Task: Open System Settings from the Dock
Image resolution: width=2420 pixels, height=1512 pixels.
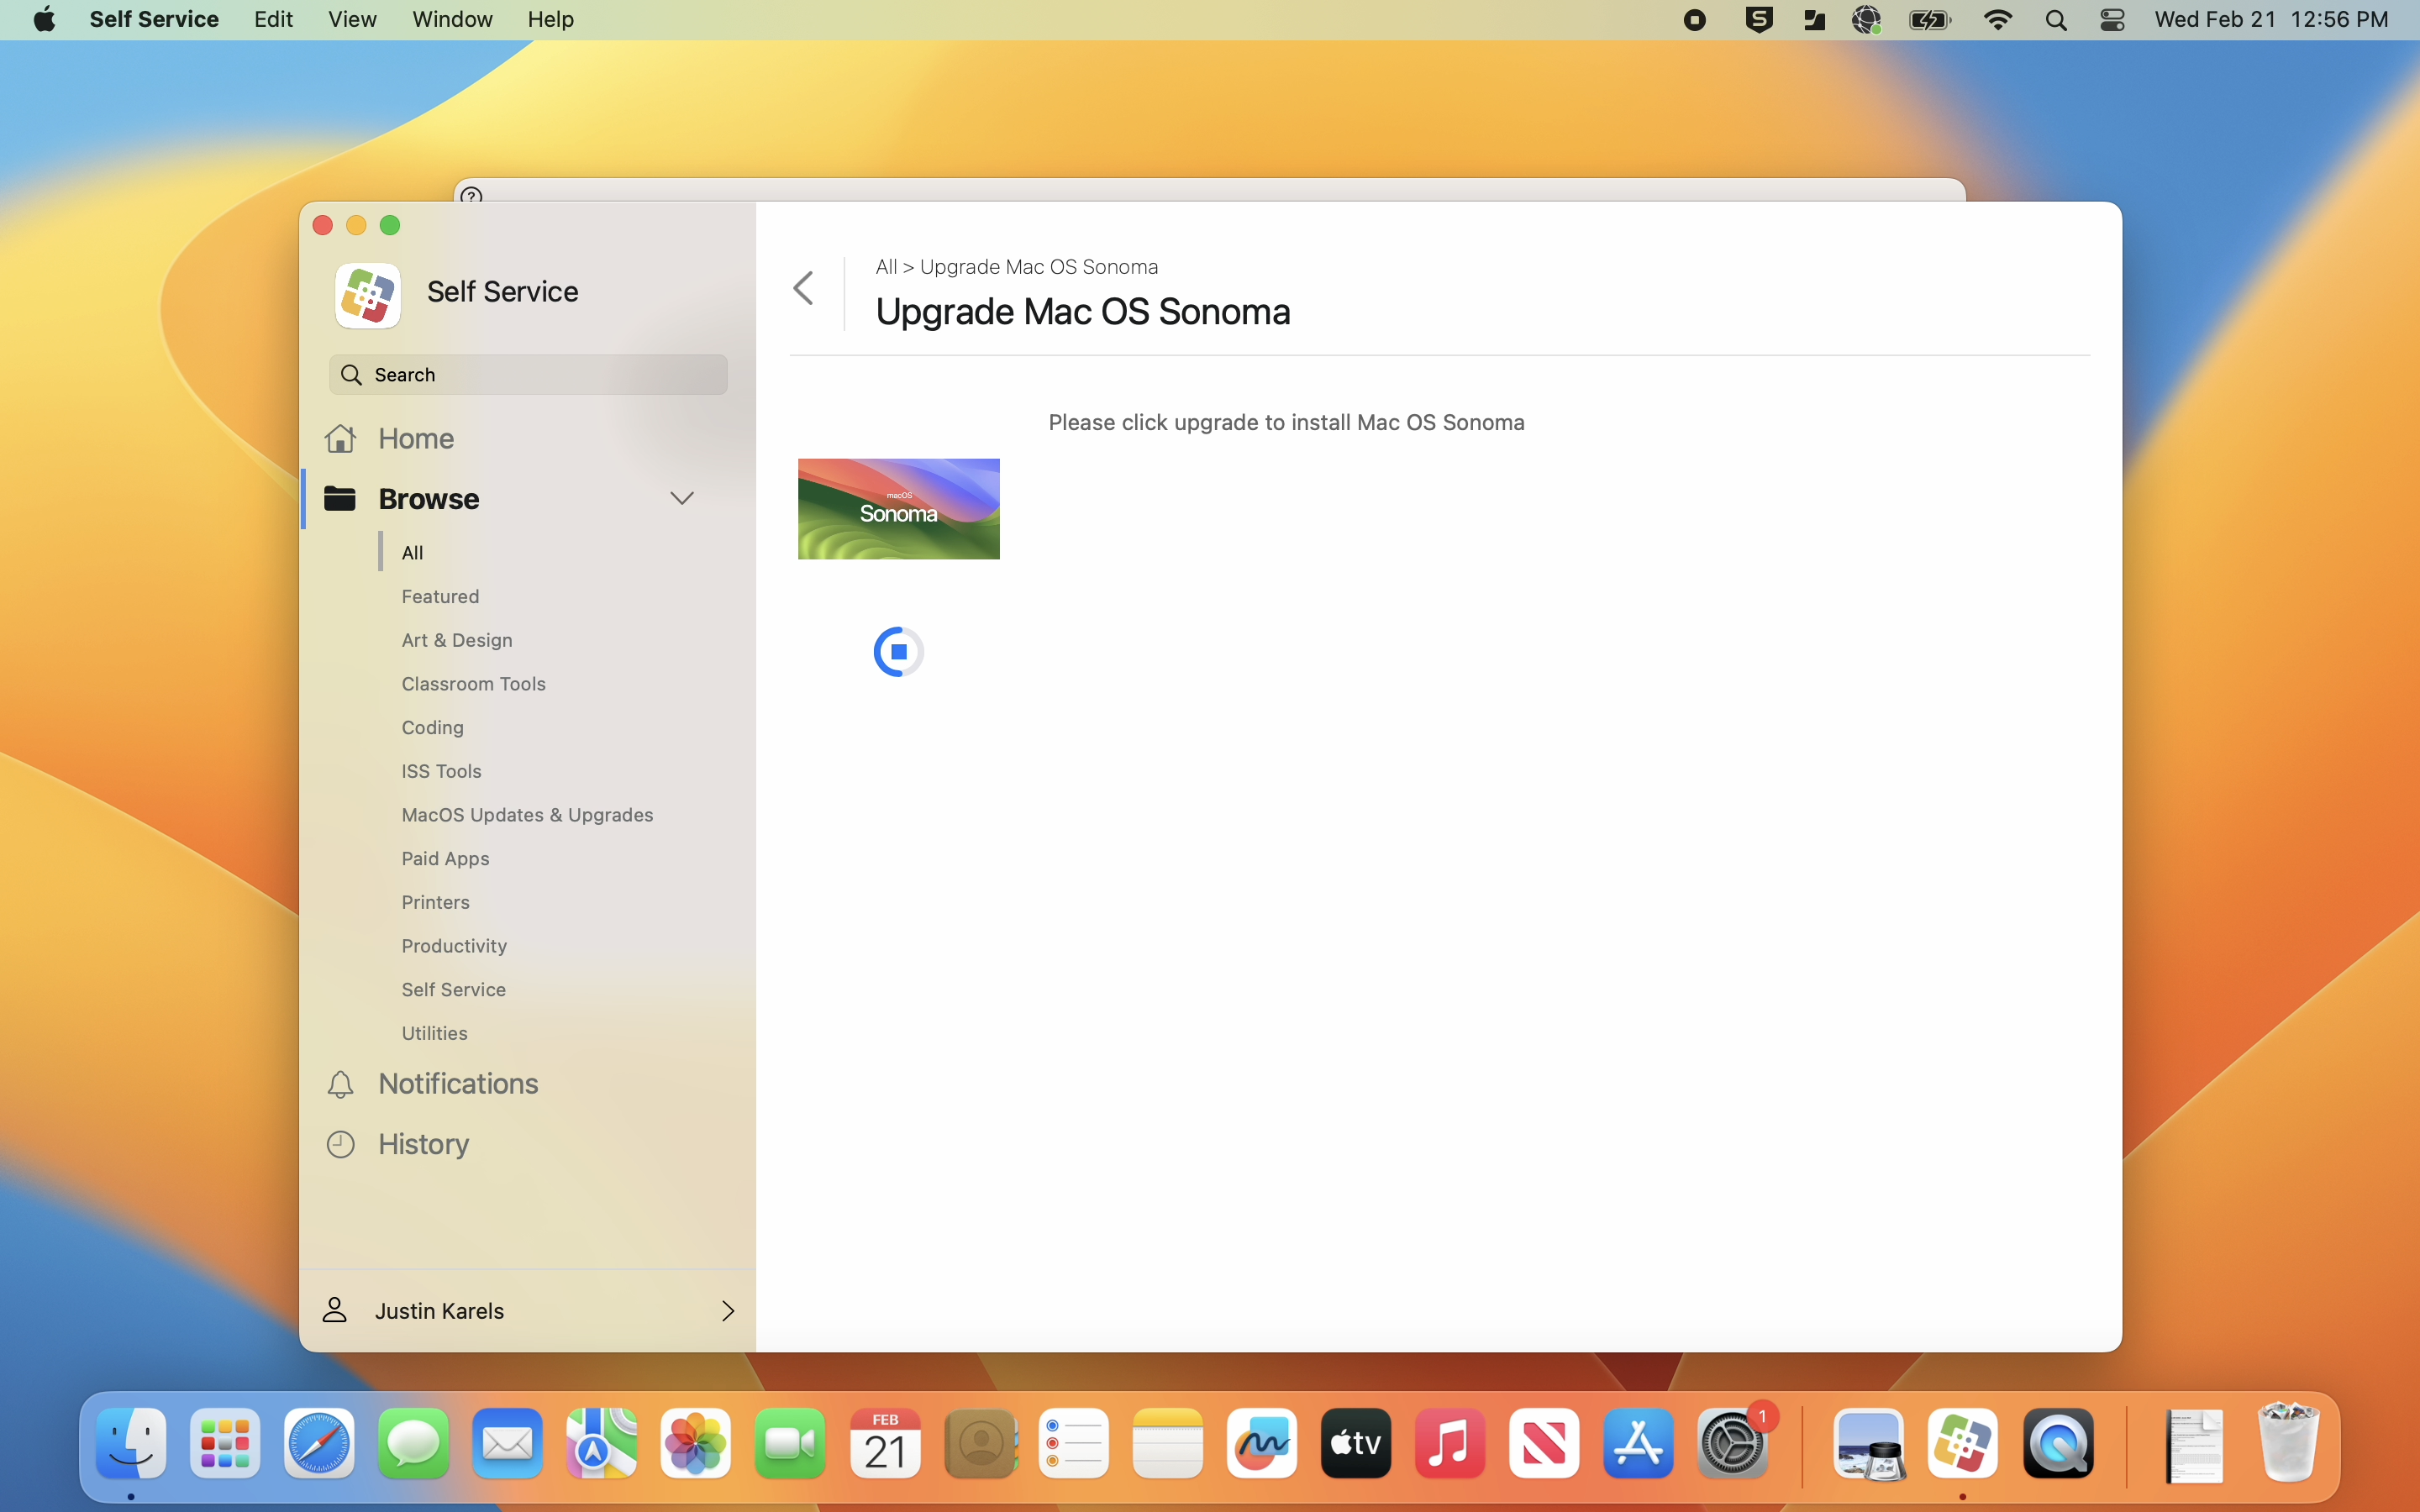Action: tap(1733, 1443)
